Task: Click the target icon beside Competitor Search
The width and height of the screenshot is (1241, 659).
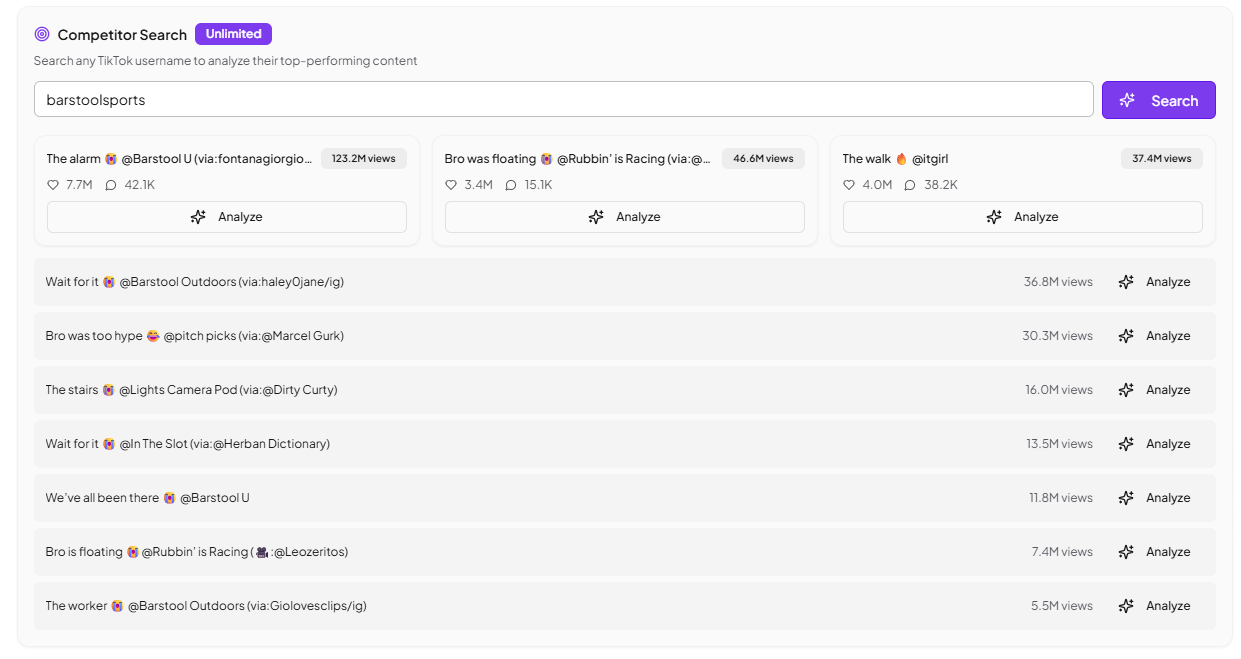Action: tap(41, 34)
